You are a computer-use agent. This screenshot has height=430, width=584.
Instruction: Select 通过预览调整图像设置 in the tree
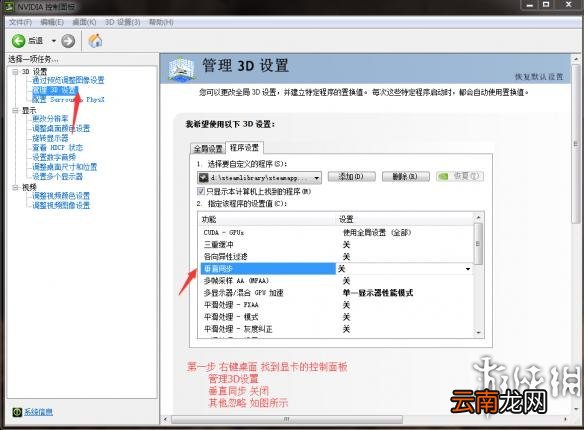point(68,80)
